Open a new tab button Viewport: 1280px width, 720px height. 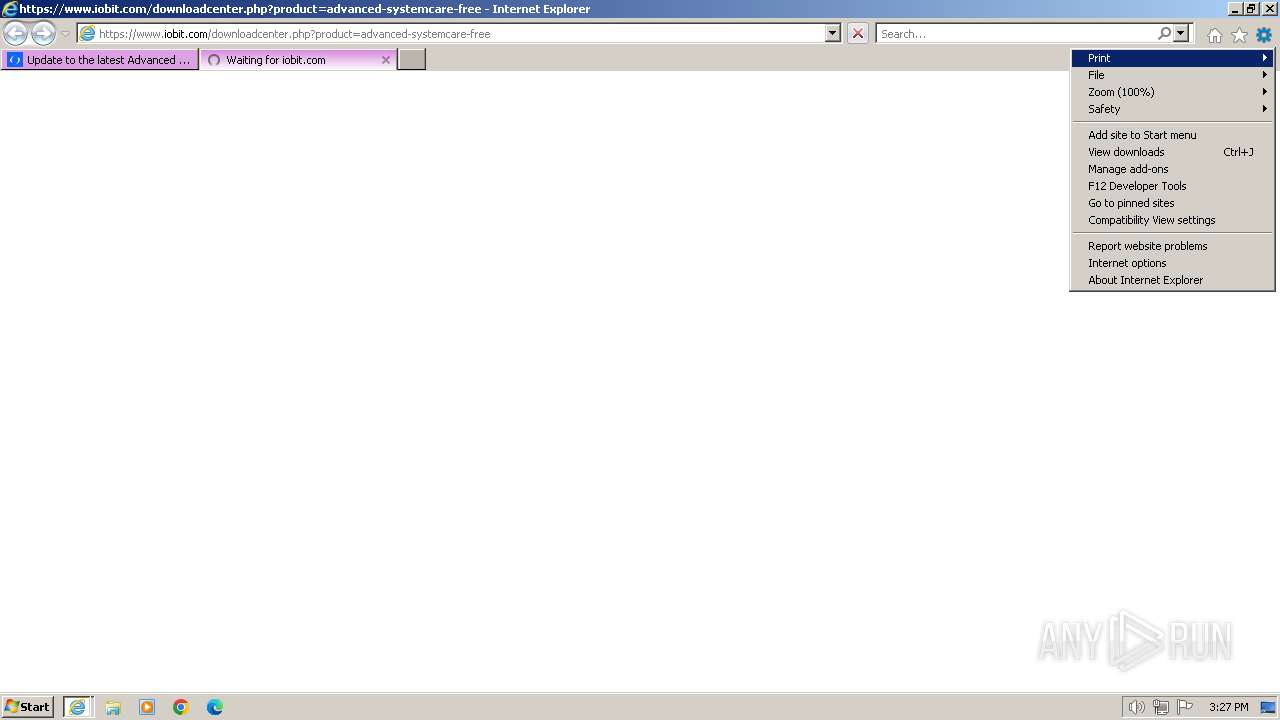click(x=412, y=60)
